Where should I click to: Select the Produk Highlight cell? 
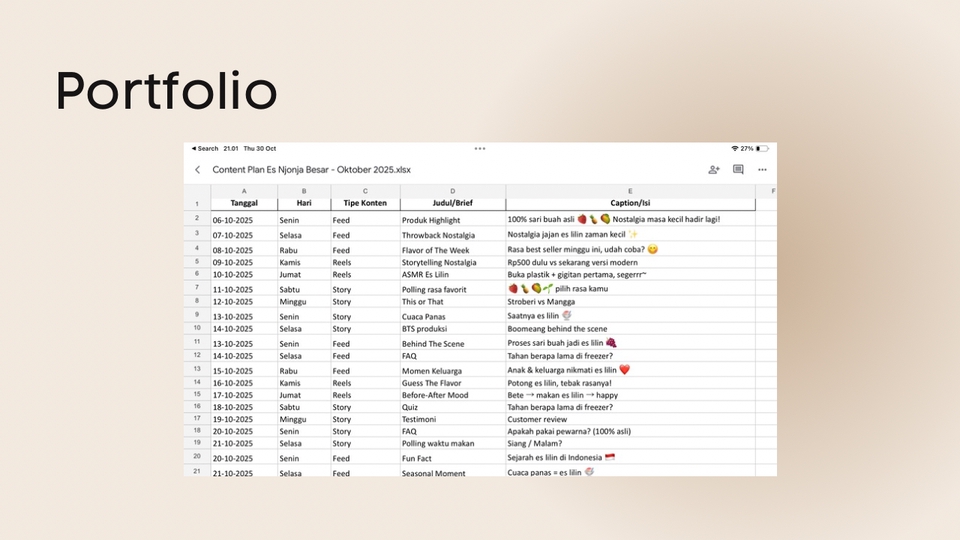point(431,219)
